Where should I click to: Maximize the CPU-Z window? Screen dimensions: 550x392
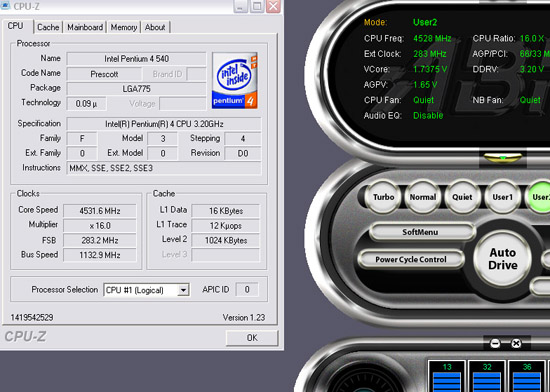coord(257,6)
